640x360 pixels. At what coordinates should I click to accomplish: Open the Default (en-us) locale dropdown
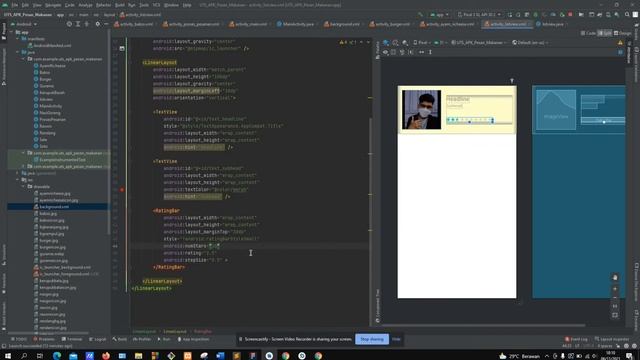click(x=530, y=42)
